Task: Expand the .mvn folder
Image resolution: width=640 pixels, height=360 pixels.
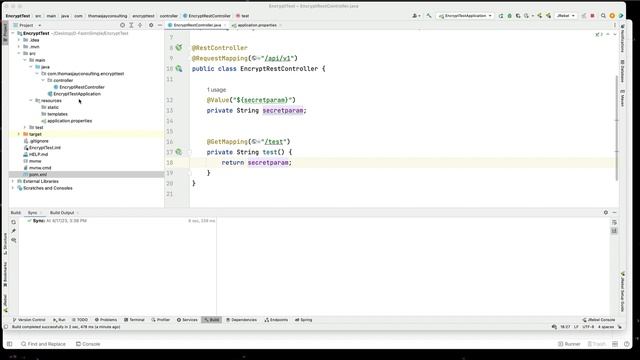Action: click(x=19, y=47)
